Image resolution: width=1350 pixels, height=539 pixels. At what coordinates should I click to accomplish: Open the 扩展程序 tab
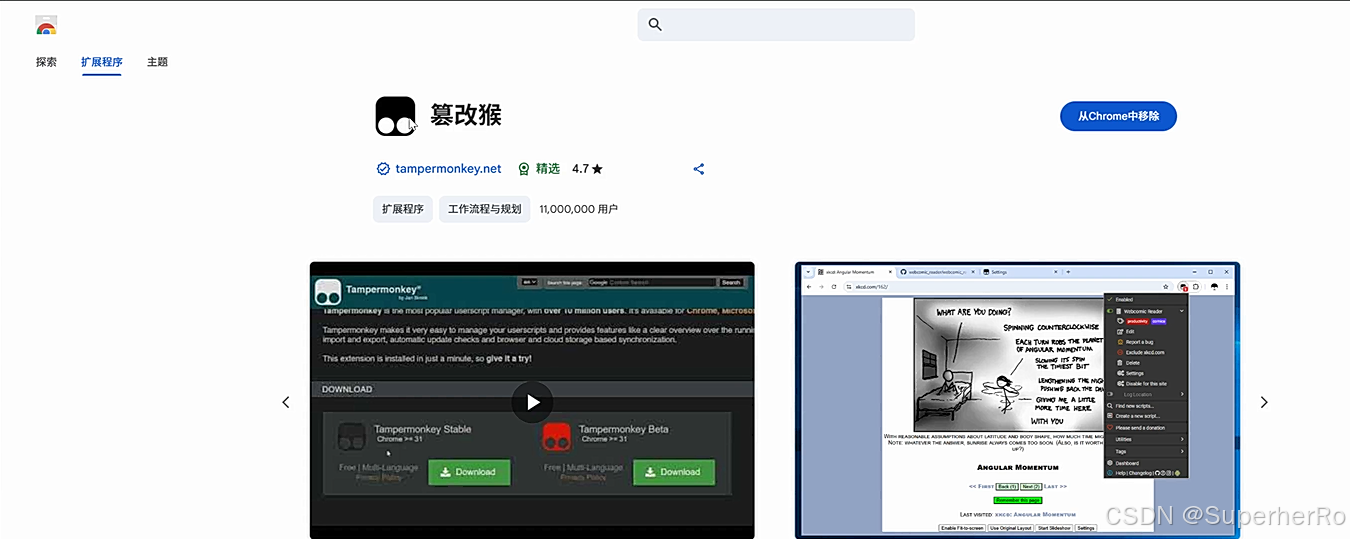tap(102, 62)
